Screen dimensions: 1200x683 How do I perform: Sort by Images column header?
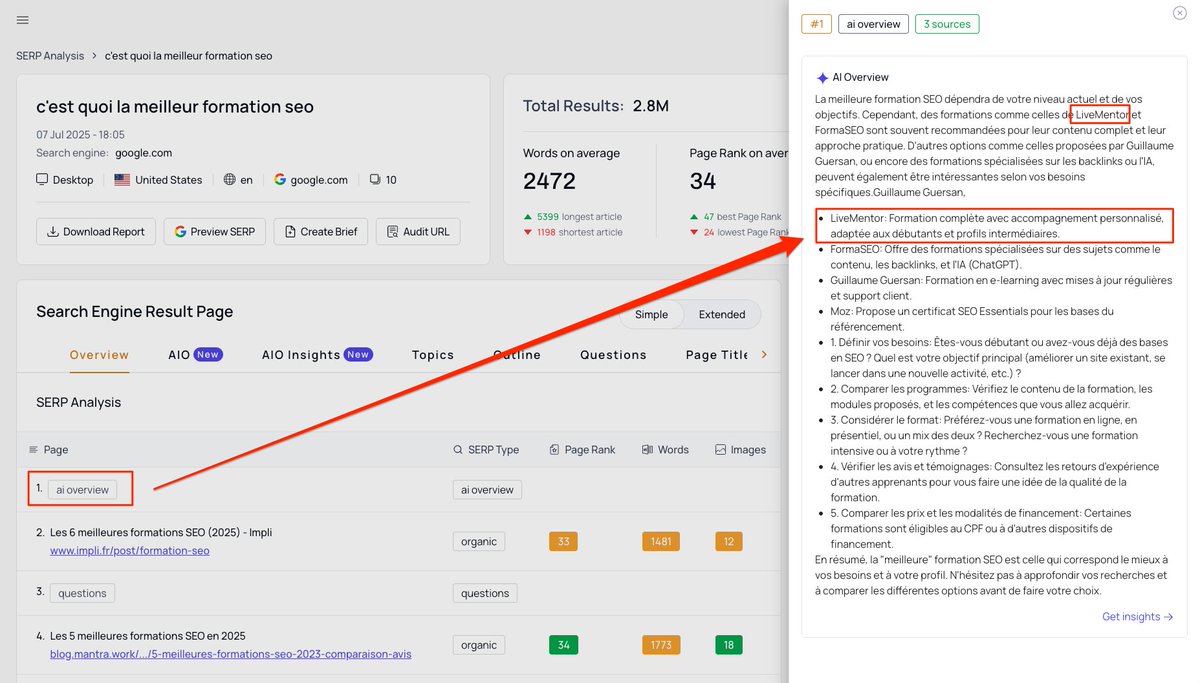(x=740, y=450)
